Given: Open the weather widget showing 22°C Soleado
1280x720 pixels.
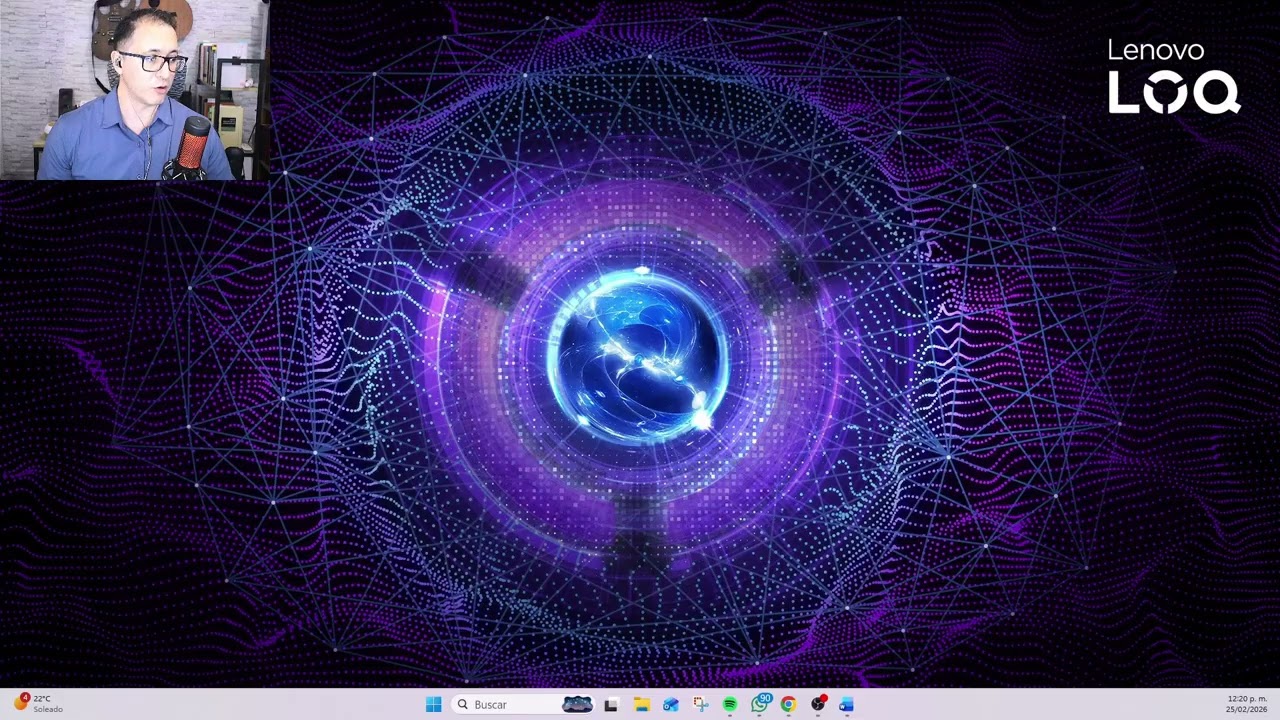Looking at the screenshot, I should [38, 704].
